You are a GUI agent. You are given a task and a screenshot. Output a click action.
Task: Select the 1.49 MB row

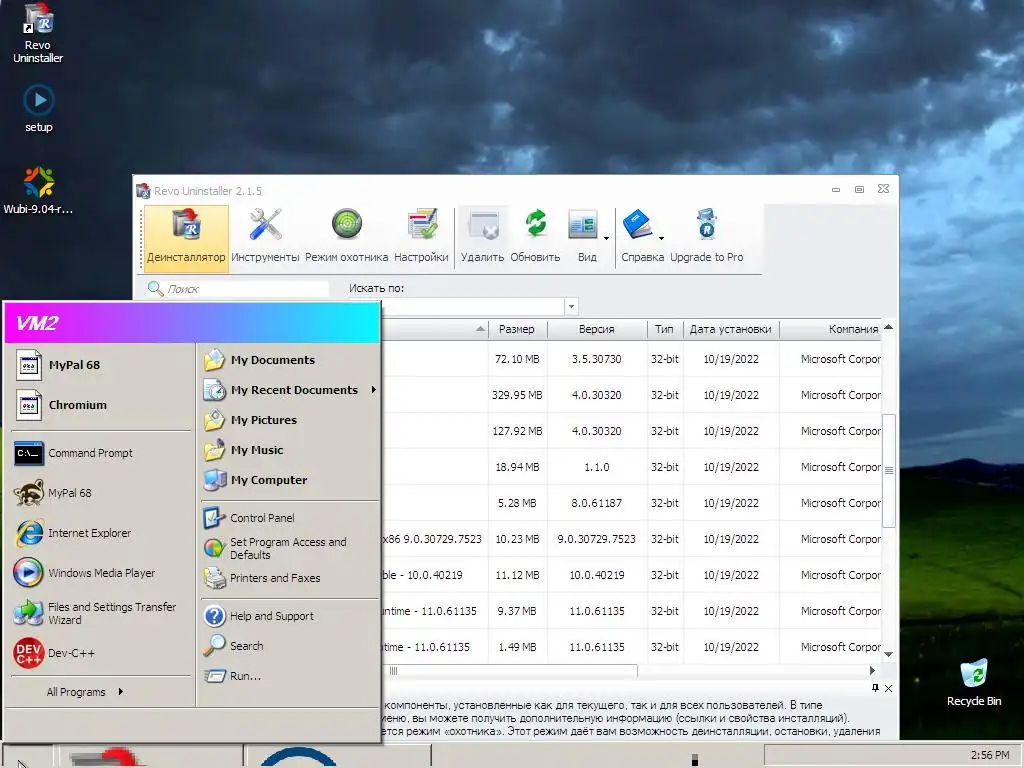click(x=631, y=647)
